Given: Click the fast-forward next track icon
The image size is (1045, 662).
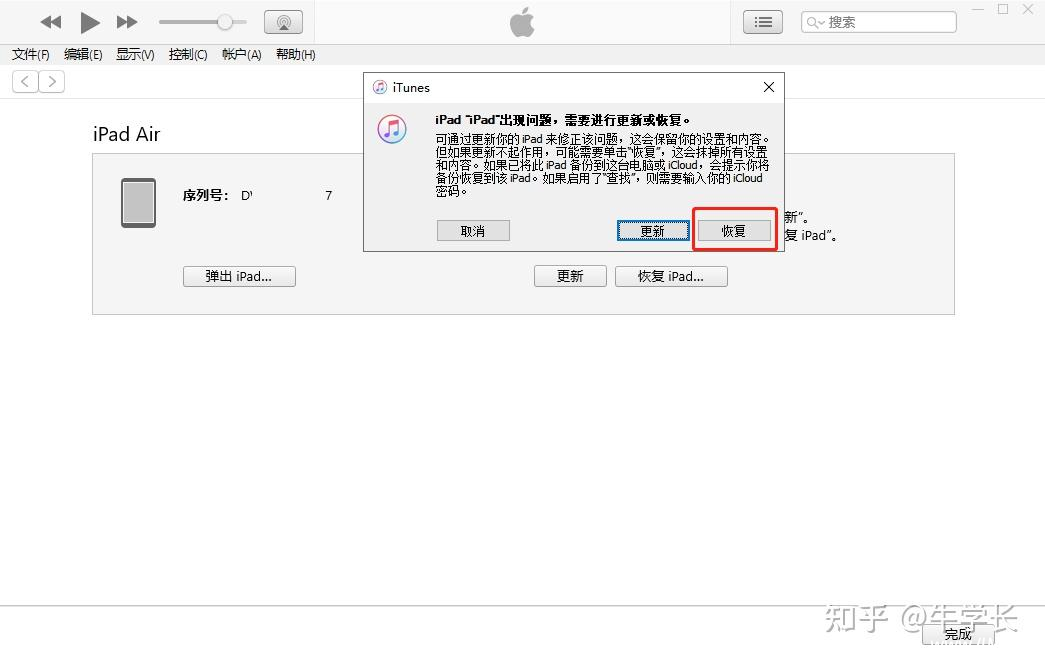Looking at the screenshot, I should pos(127,22).
